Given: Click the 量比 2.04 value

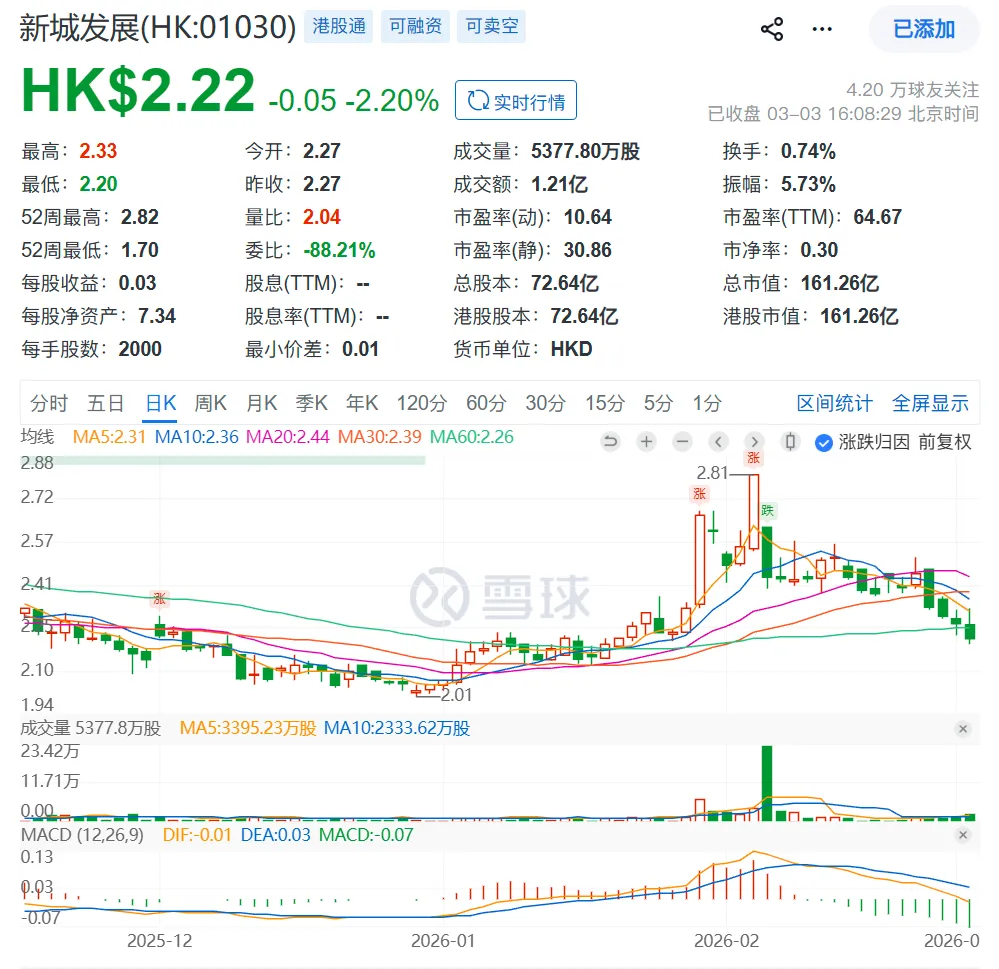Looking at the screenshot, I should (322, 217).
